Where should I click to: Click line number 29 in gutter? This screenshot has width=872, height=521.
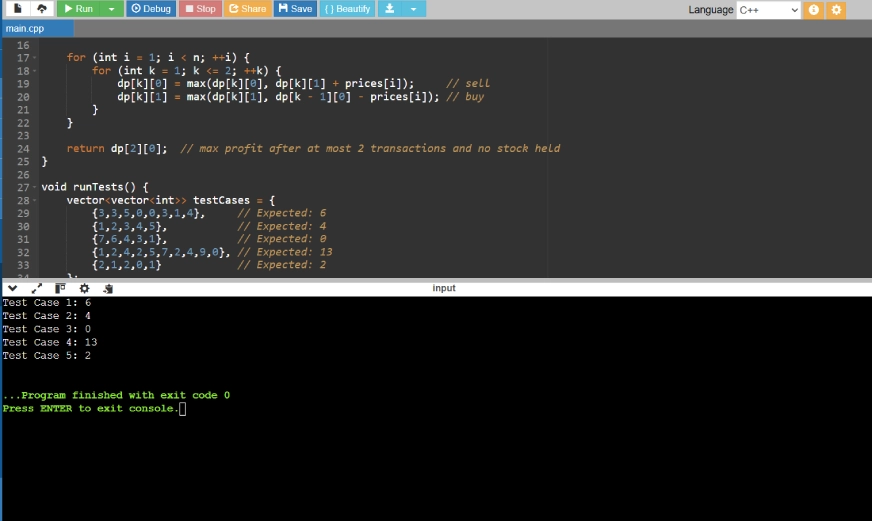pos(23,214)
